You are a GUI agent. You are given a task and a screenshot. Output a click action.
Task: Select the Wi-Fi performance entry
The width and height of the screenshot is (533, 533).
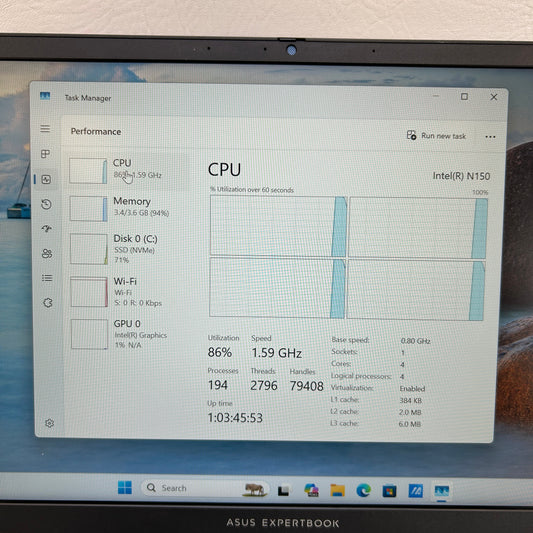127,292
